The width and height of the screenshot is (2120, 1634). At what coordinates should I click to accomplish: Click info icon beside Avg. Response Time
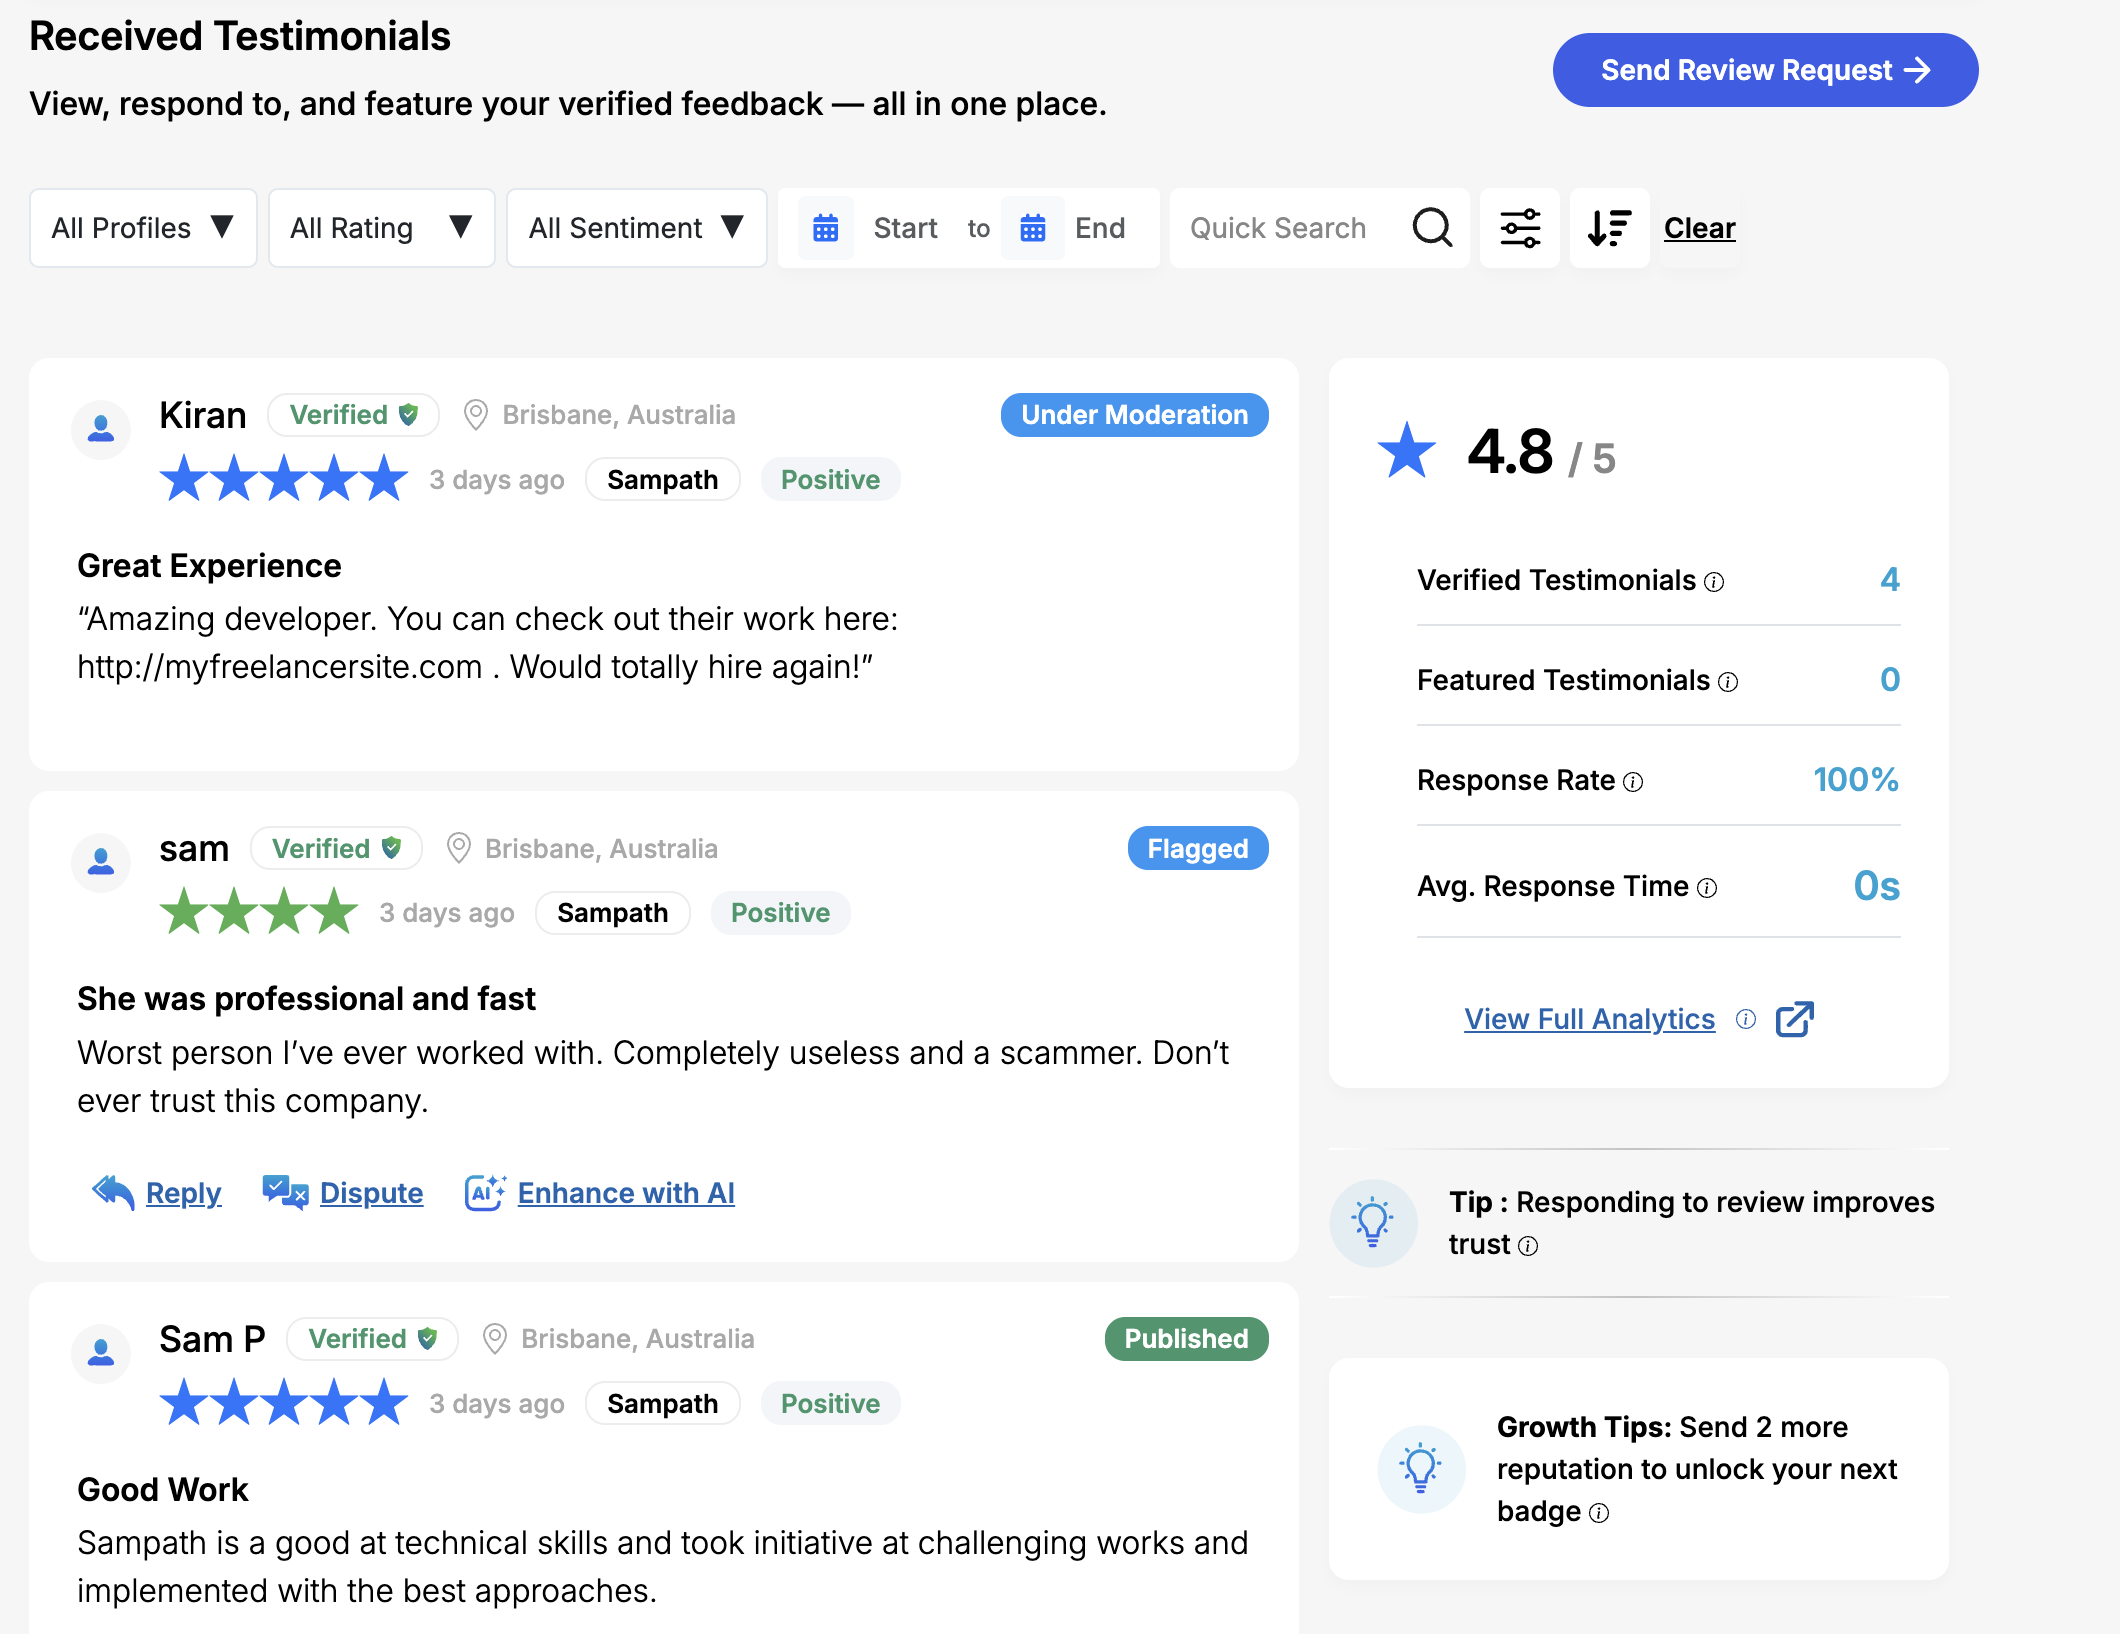[1707, 888]
